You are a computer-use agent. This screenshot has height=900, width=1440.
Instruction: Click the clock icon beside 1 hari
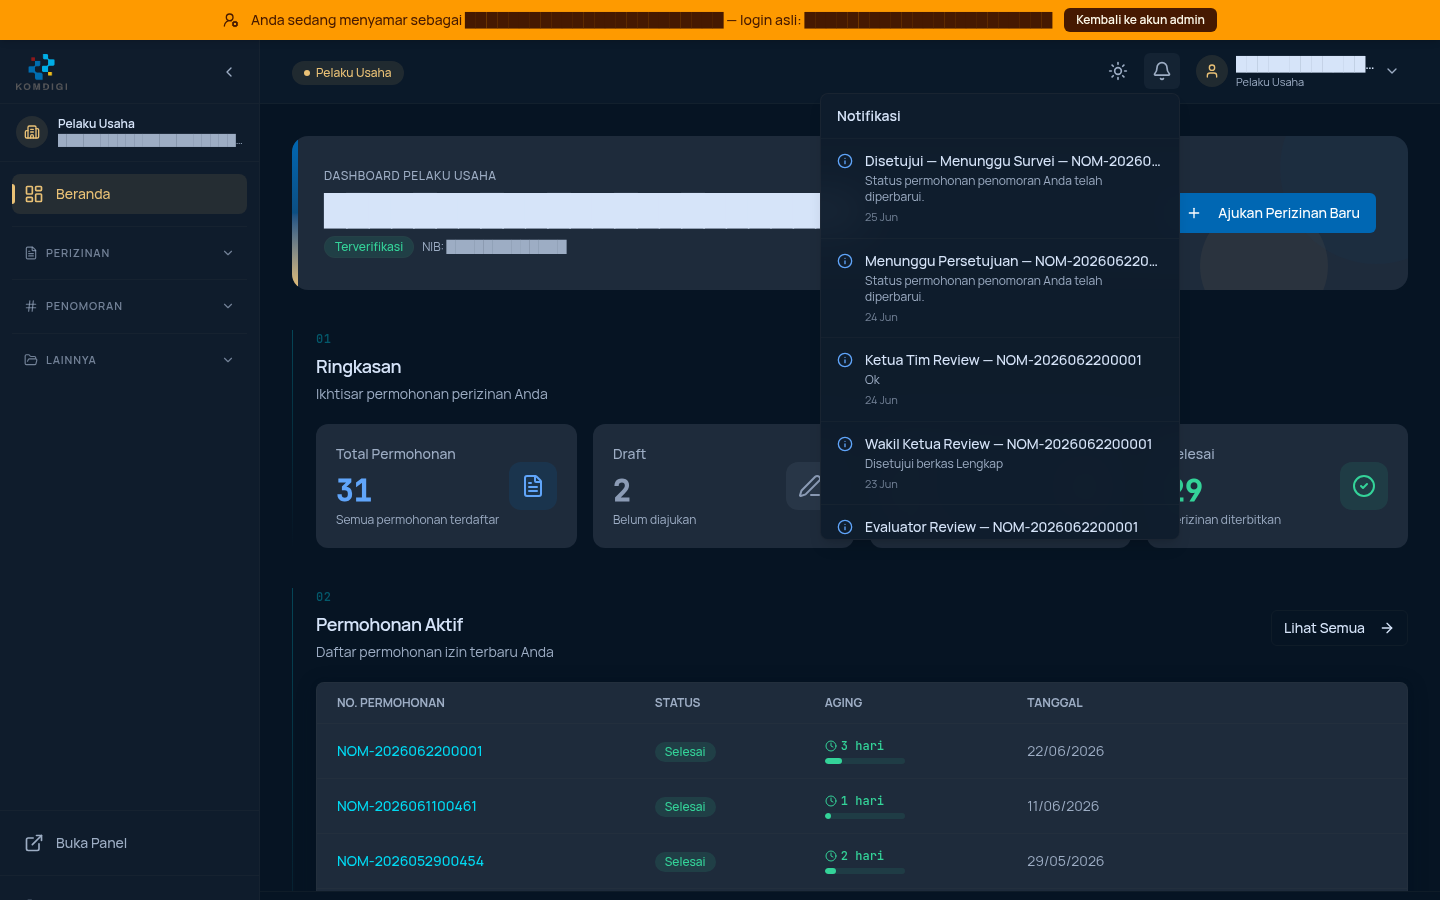coord(831,801)
